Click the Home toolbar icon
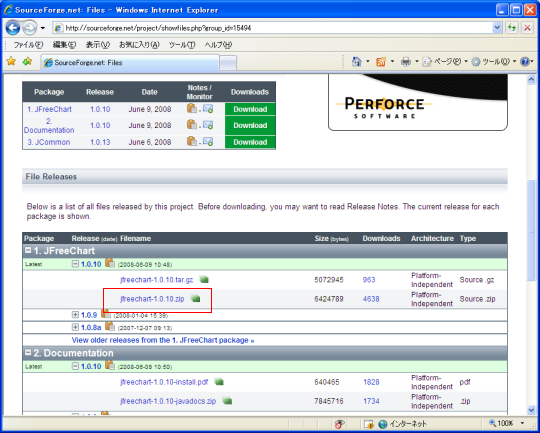The width and height of the screenshot is (540, 433). [357, 62]
